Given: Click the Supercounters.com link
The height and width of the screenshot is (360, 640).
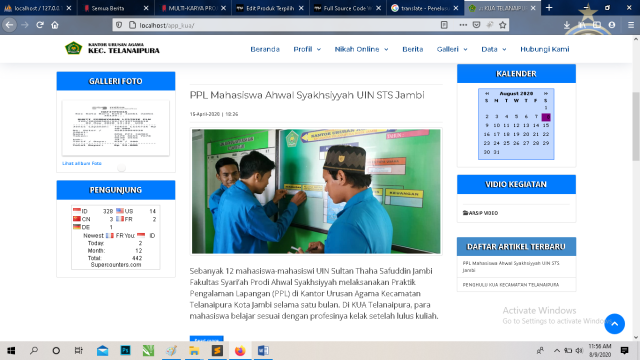Looking at the screenshot, I should pyautogui.click(x=116, y=265).
